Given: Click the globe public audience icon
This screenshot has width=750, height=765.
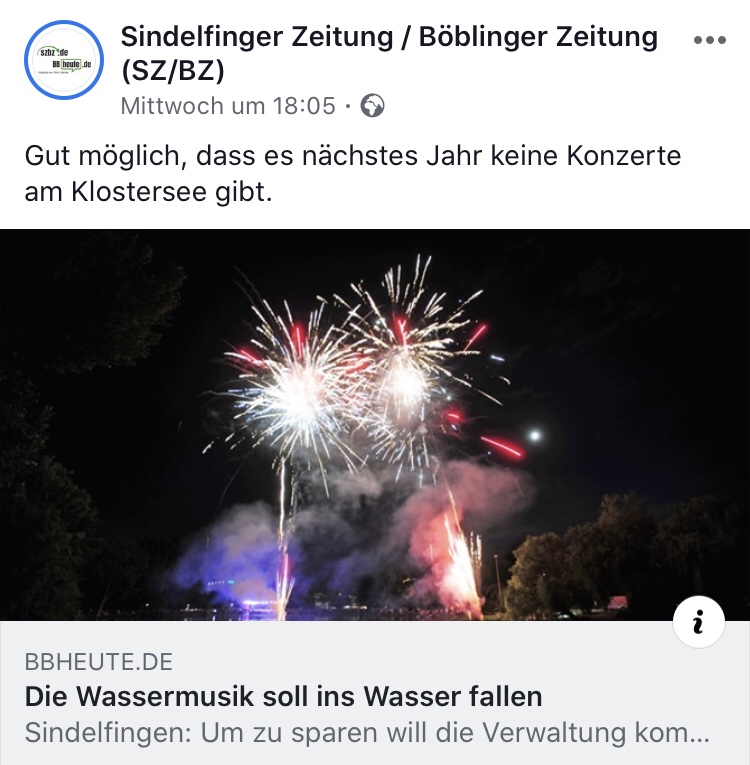Looking at the screenshot, I should pyautogui.click(x=372, y=106).
